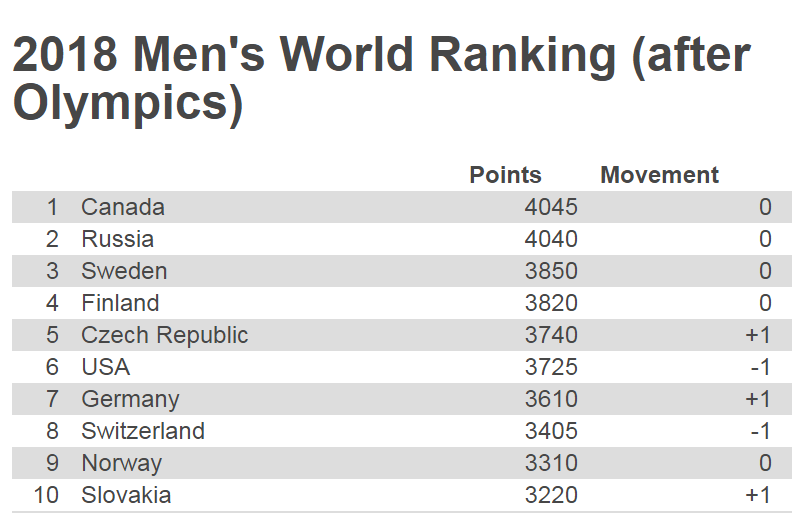Click Canada's 4045 points value

click(x=551, y=207)
